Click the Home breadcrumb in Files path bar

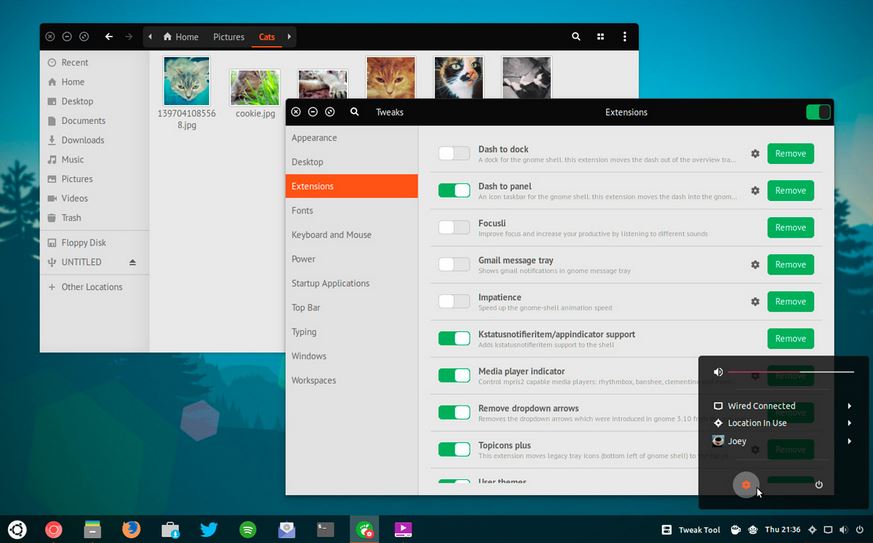click(181, 37)
